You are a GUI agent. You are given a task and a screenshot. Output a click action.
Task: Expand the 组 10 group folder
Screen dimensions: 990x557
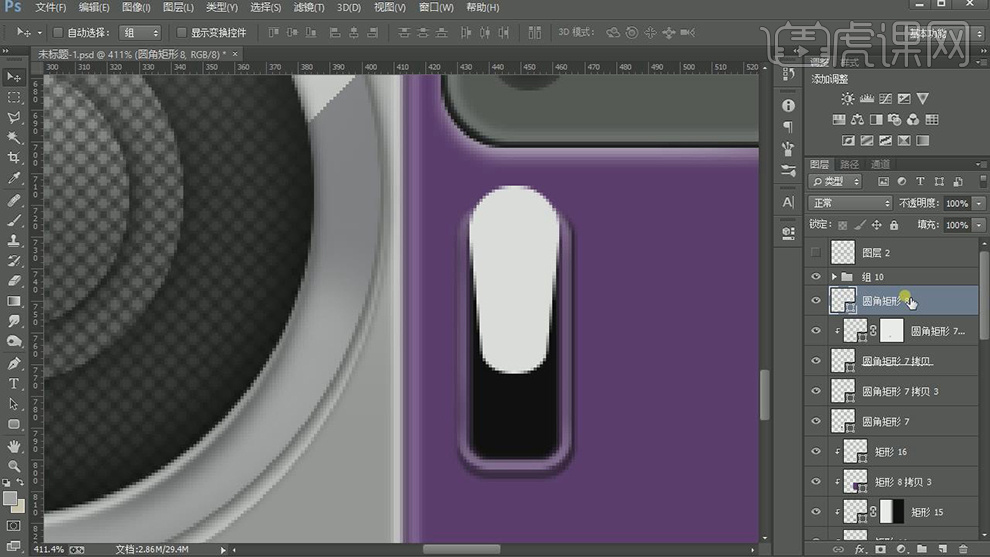(x=834, y=277)
